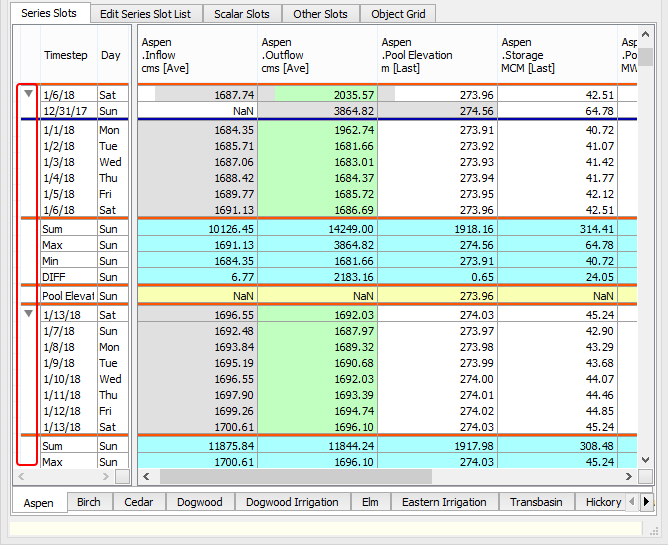Collapse the 1/13/18 summary group triangle
668x545 pixels.
[28, 314]
